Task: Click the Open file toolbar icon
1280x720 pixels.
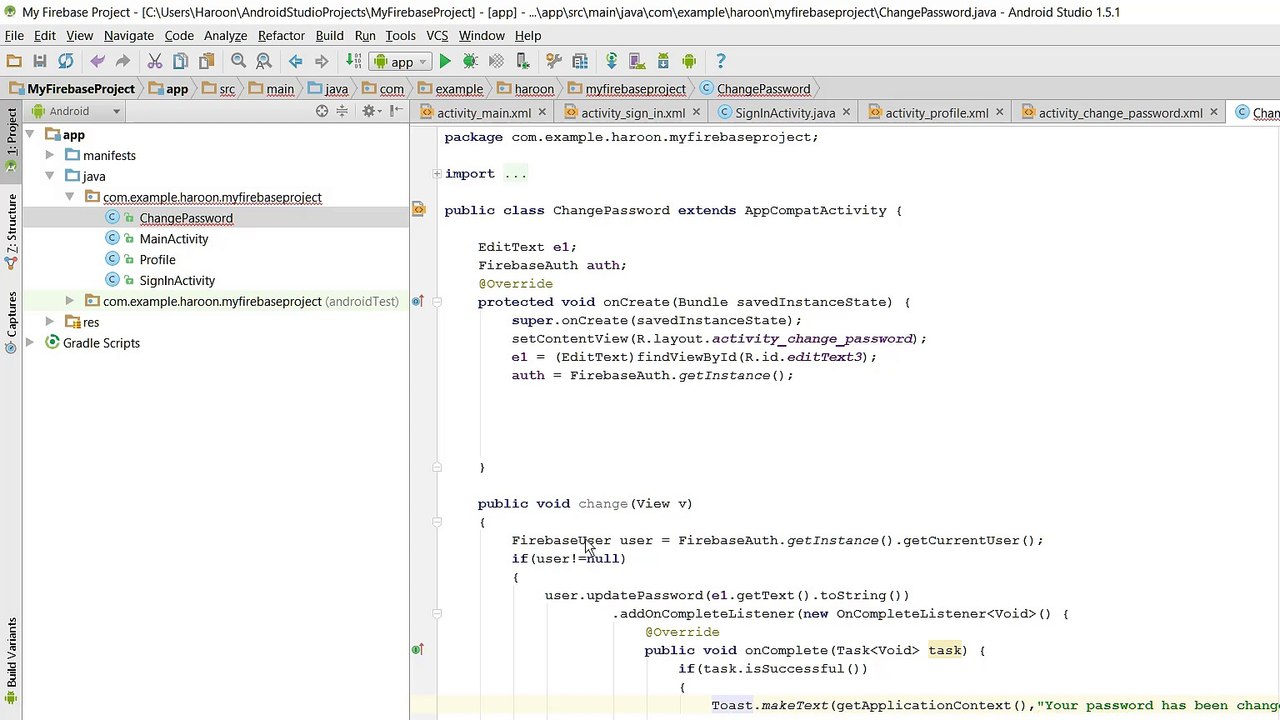Action: tap(14, 62)
